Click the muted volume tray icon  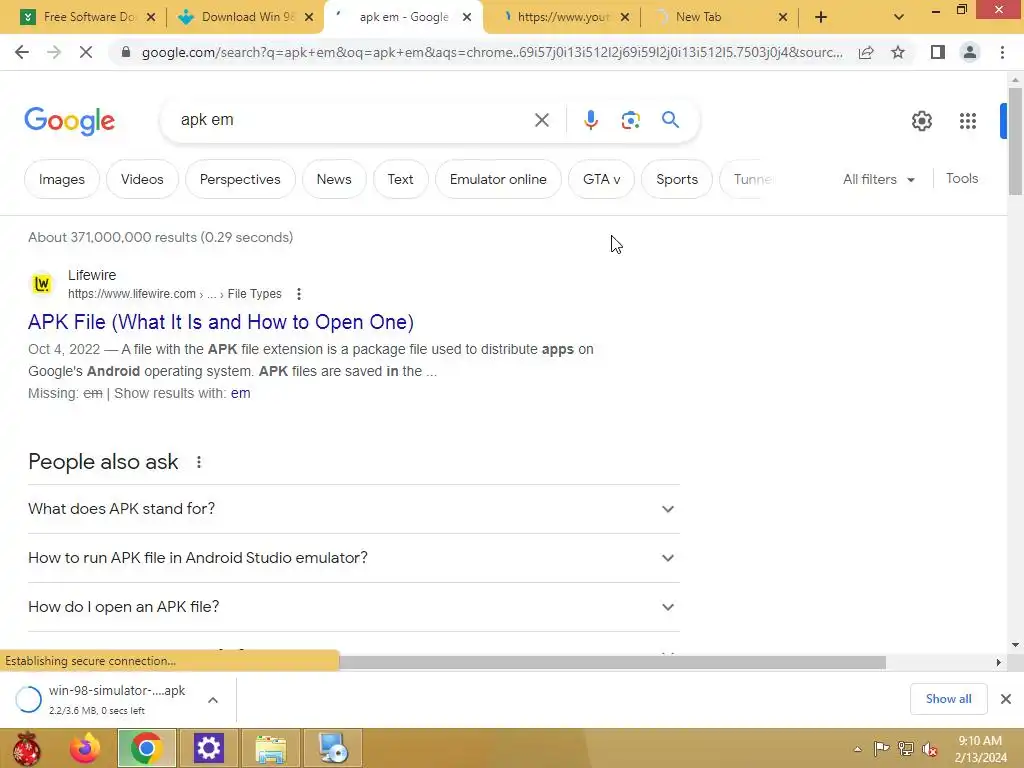[929, 749]
